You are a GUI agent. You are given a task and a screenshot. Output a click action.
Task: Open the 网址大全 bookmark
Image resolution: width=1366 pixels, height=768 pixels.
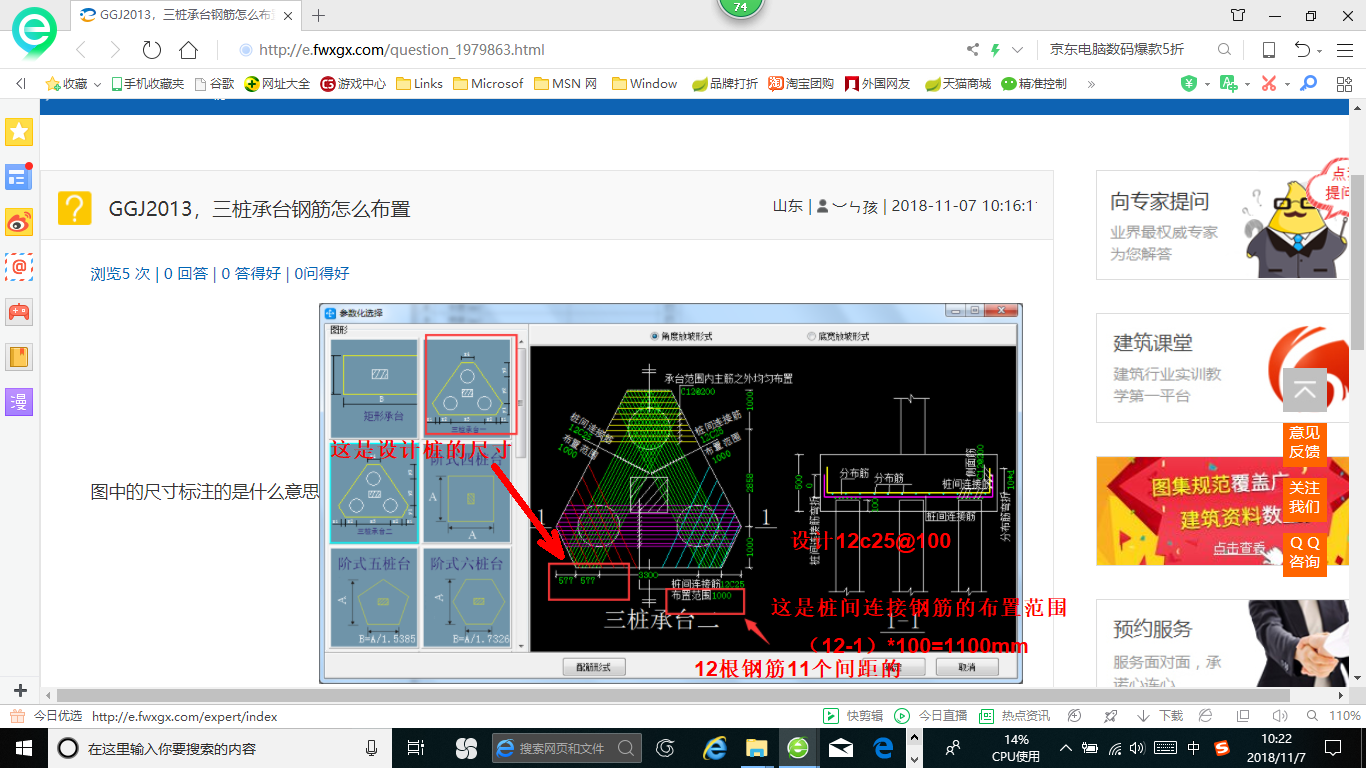pos(277,84)
